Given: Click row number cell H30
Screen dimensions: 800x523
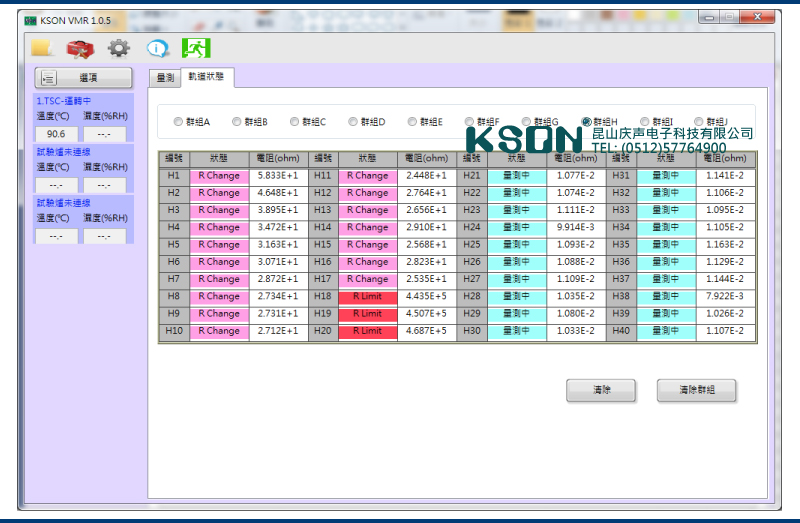Looking at the screenshot, I should [x=472, y=332].
